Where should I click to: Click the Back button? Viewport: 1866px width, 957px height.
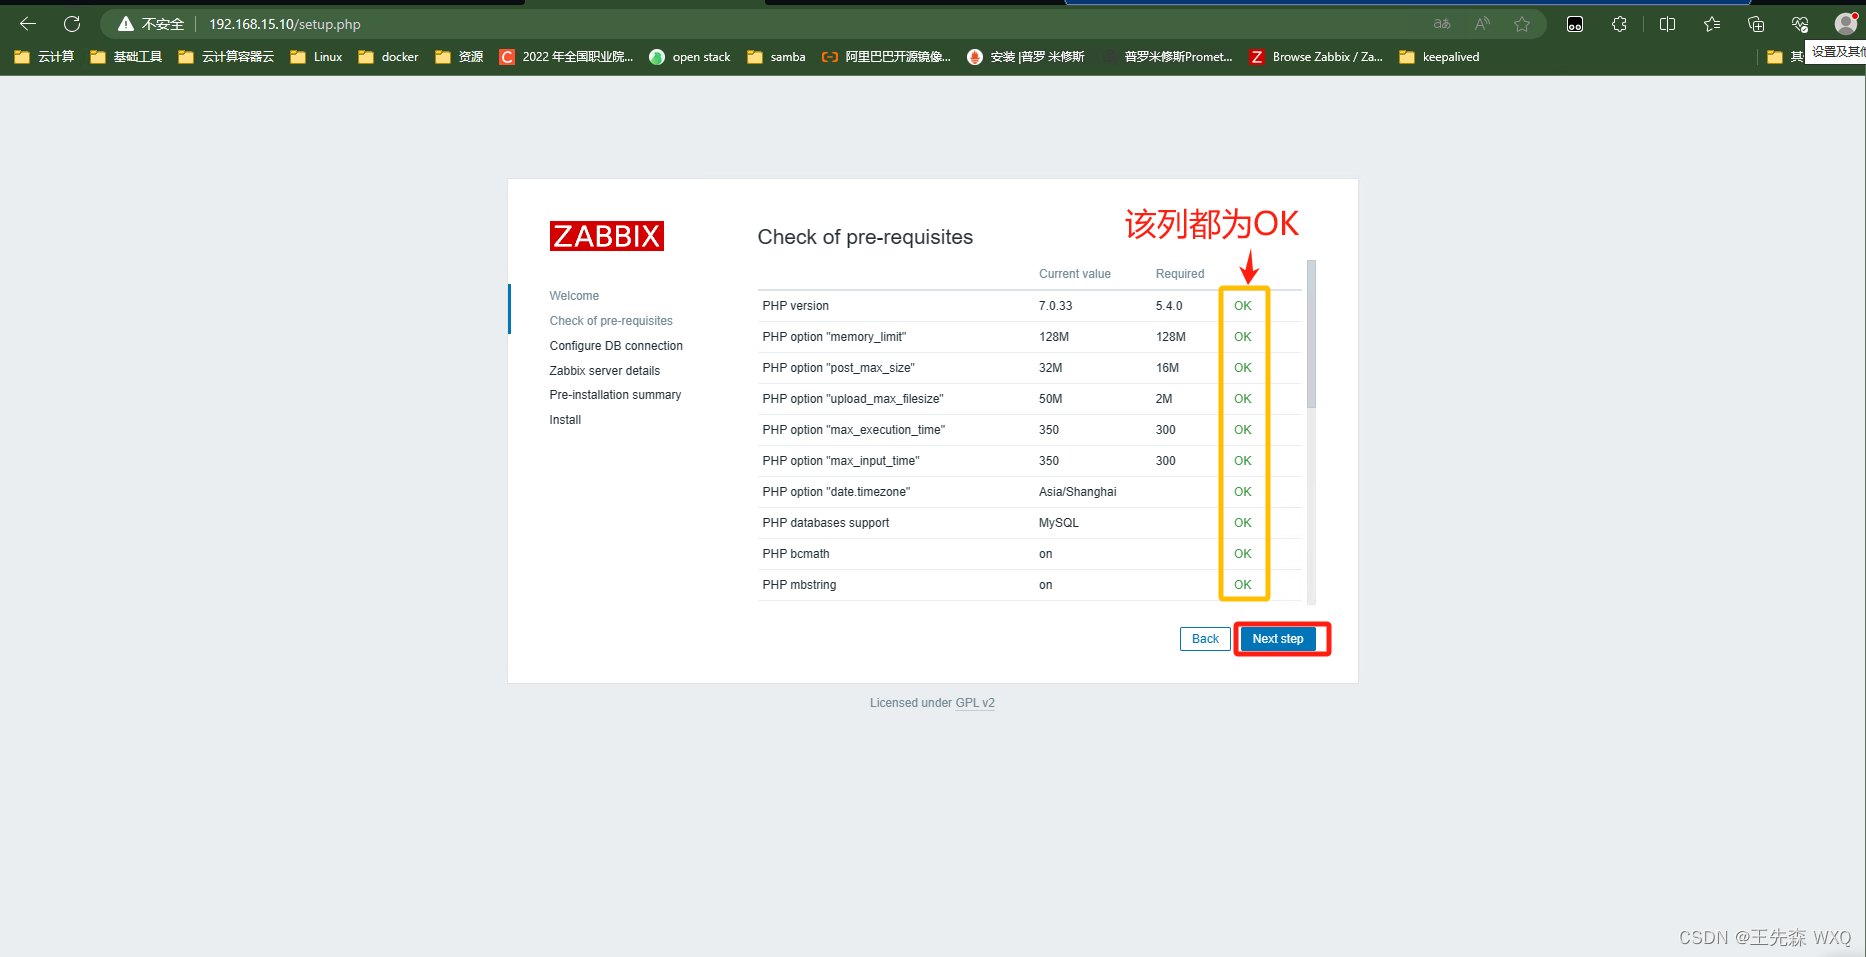pyautogui.click(x=1205, y=639)
